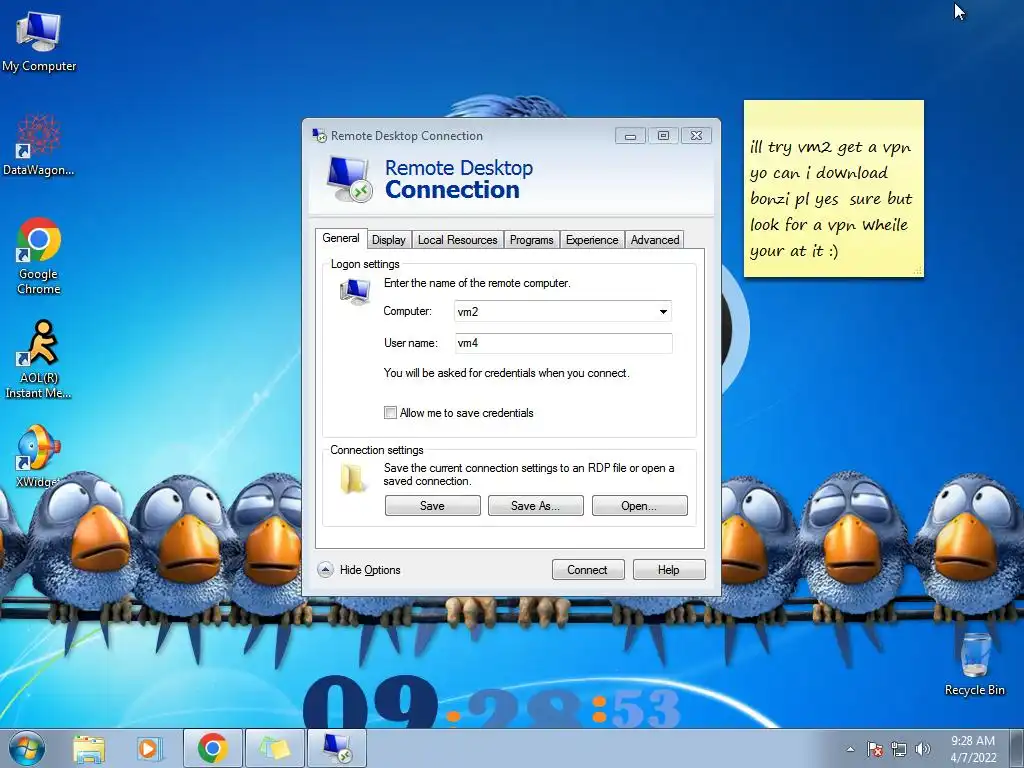Open the XWidget desktop shortcut
Screen dimensions: 1024x768
39,456
